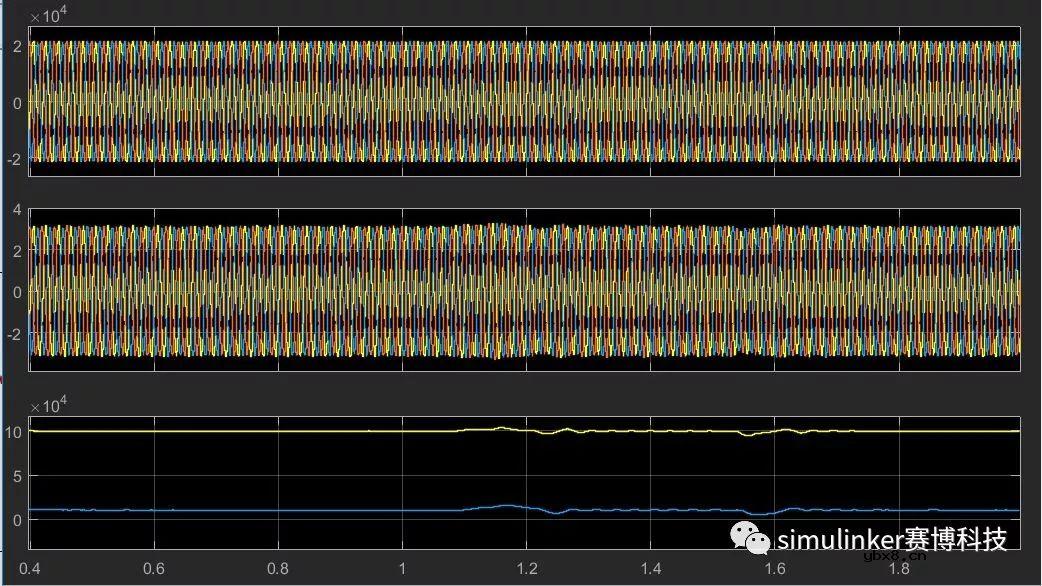This screenshot has height=586, width=1042.
Task: Click the middle three-phase waveform plot
Action: (525, 291)
